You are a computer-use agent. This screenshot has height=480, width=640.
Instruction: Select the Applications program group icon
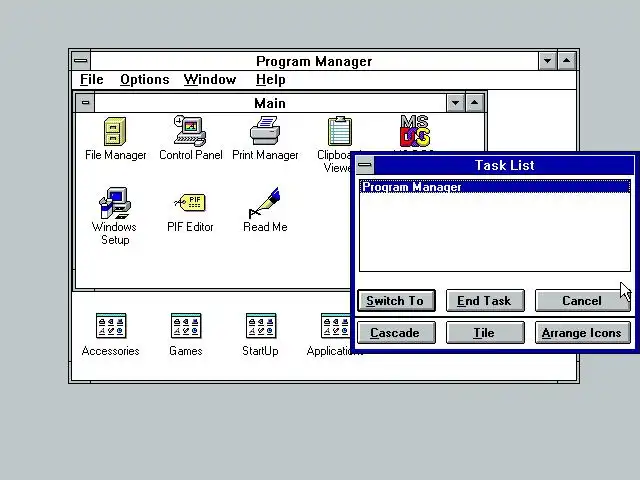pyautogui.click(x=336, y=326)
